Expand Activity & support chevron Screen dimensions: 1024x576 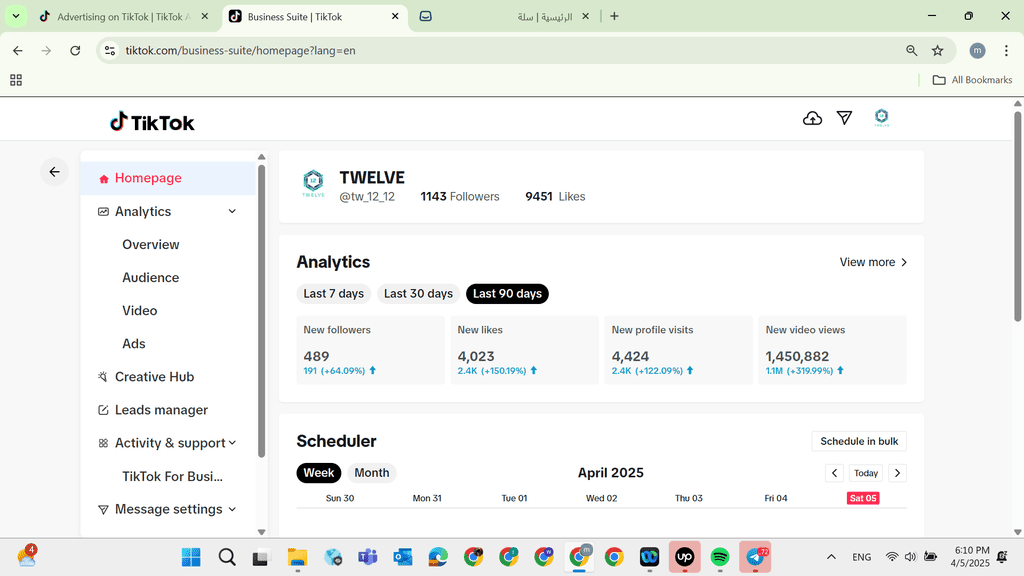pos(232,443)
